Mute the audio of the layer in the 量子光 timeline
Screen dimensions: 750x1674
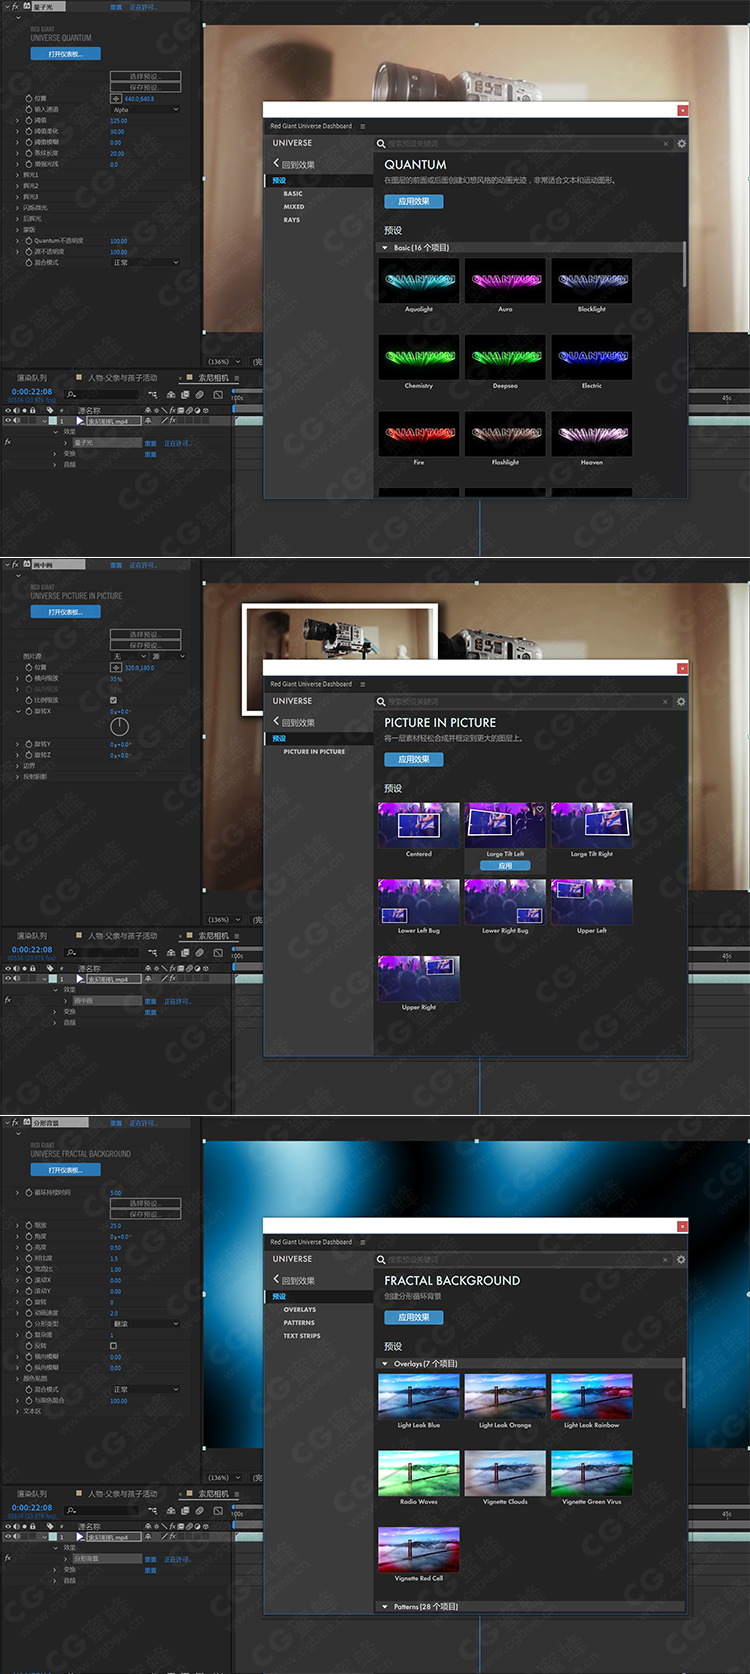[x=16, y=420]
